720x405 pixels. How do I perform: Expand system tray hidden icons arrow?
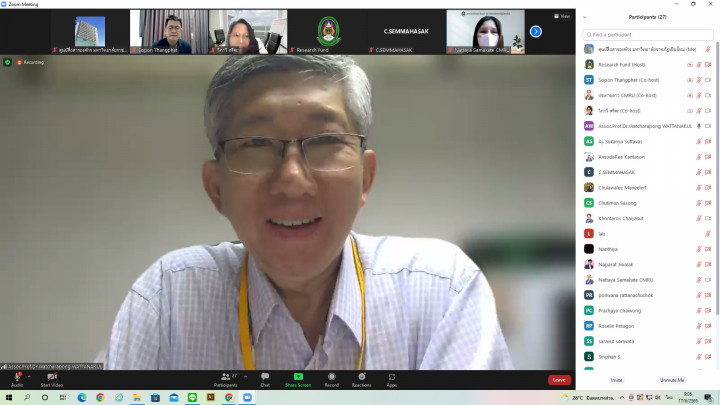[622, 398]
